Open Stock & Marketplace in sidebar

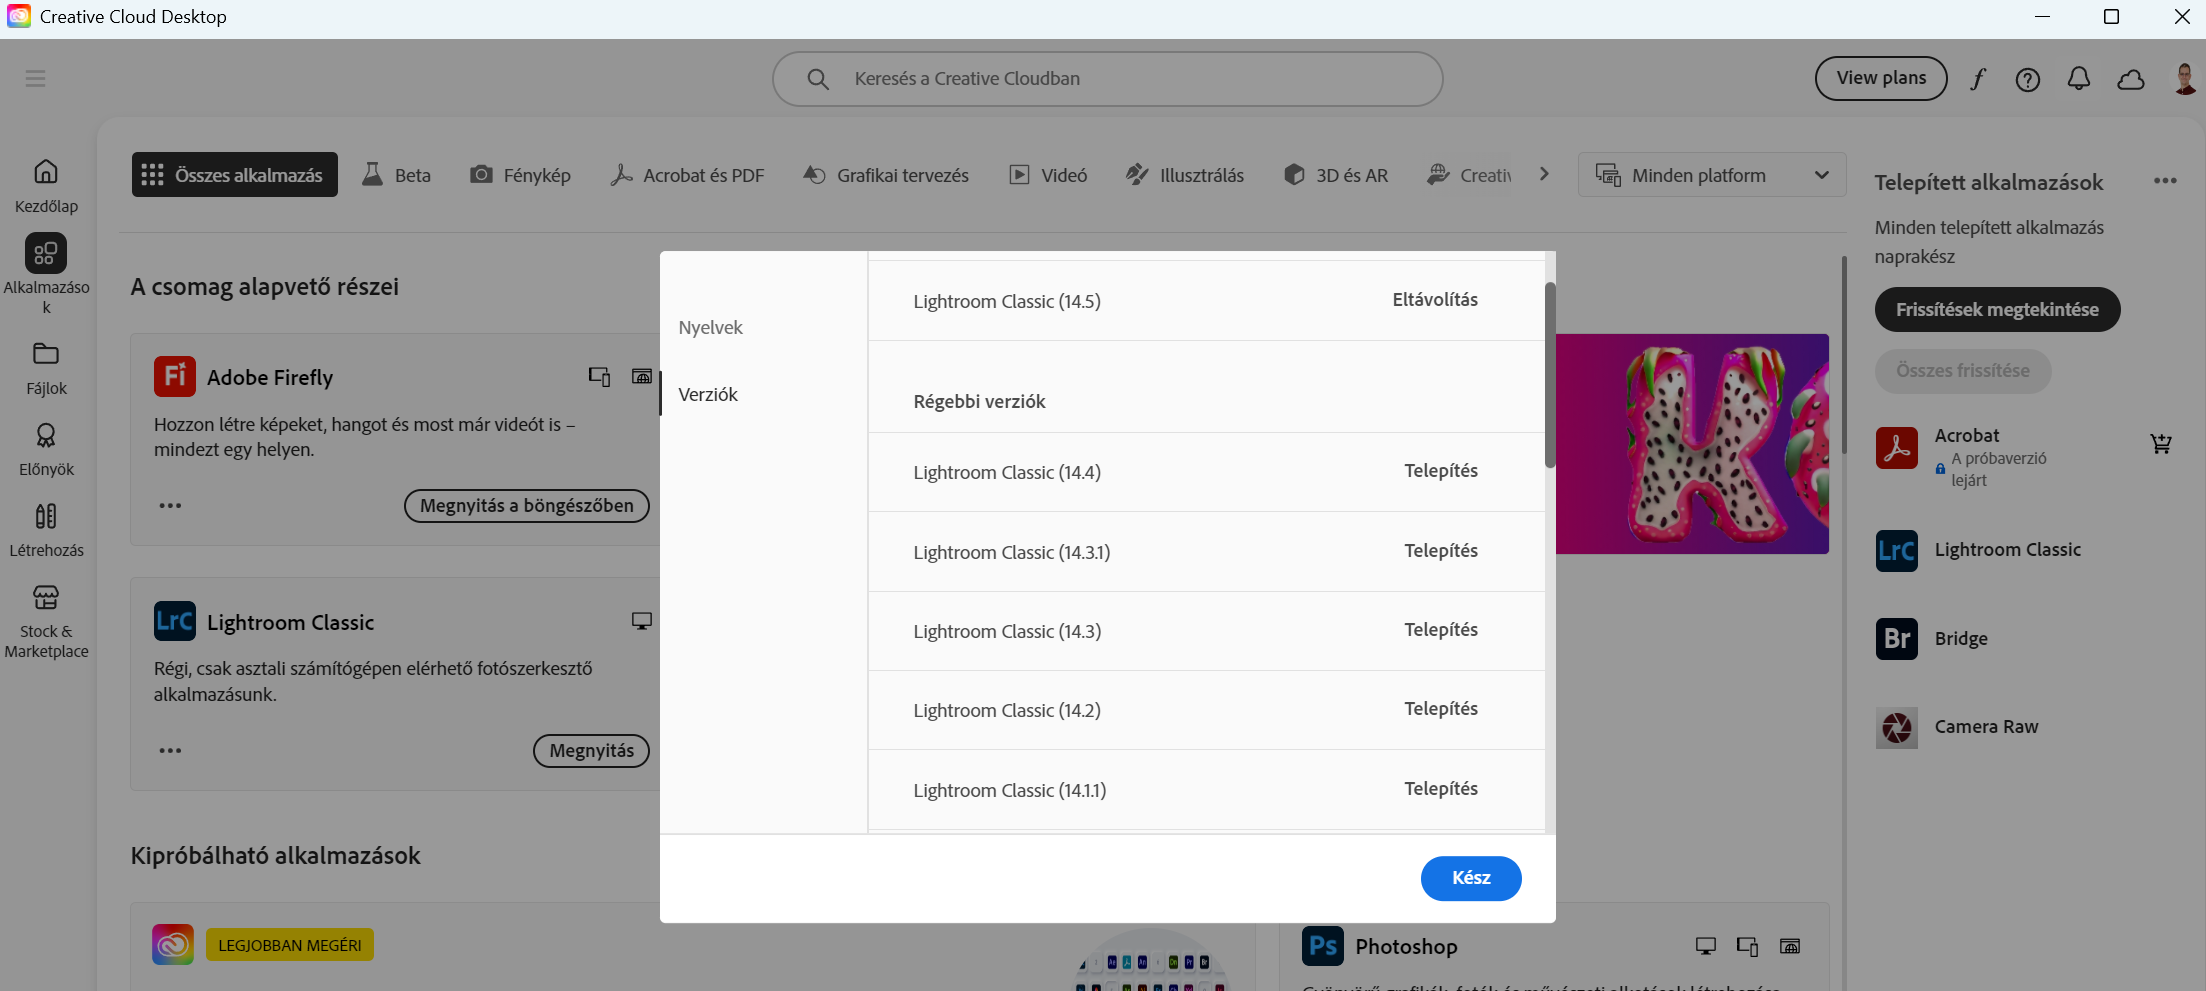pos(46,621)
